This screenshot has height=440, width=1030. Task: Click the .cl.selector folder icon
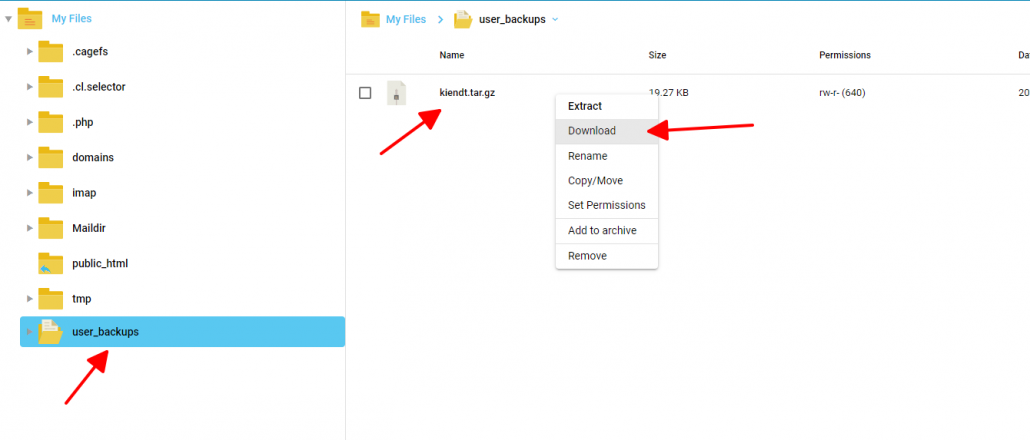[x=51, y=87]
